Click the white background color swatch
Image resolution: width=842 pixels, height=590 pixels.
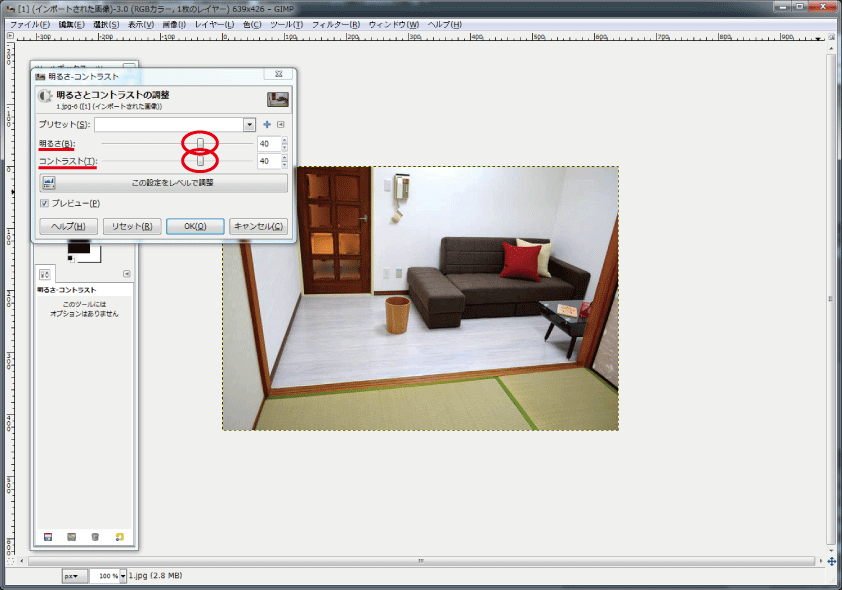tap(95, 256)
